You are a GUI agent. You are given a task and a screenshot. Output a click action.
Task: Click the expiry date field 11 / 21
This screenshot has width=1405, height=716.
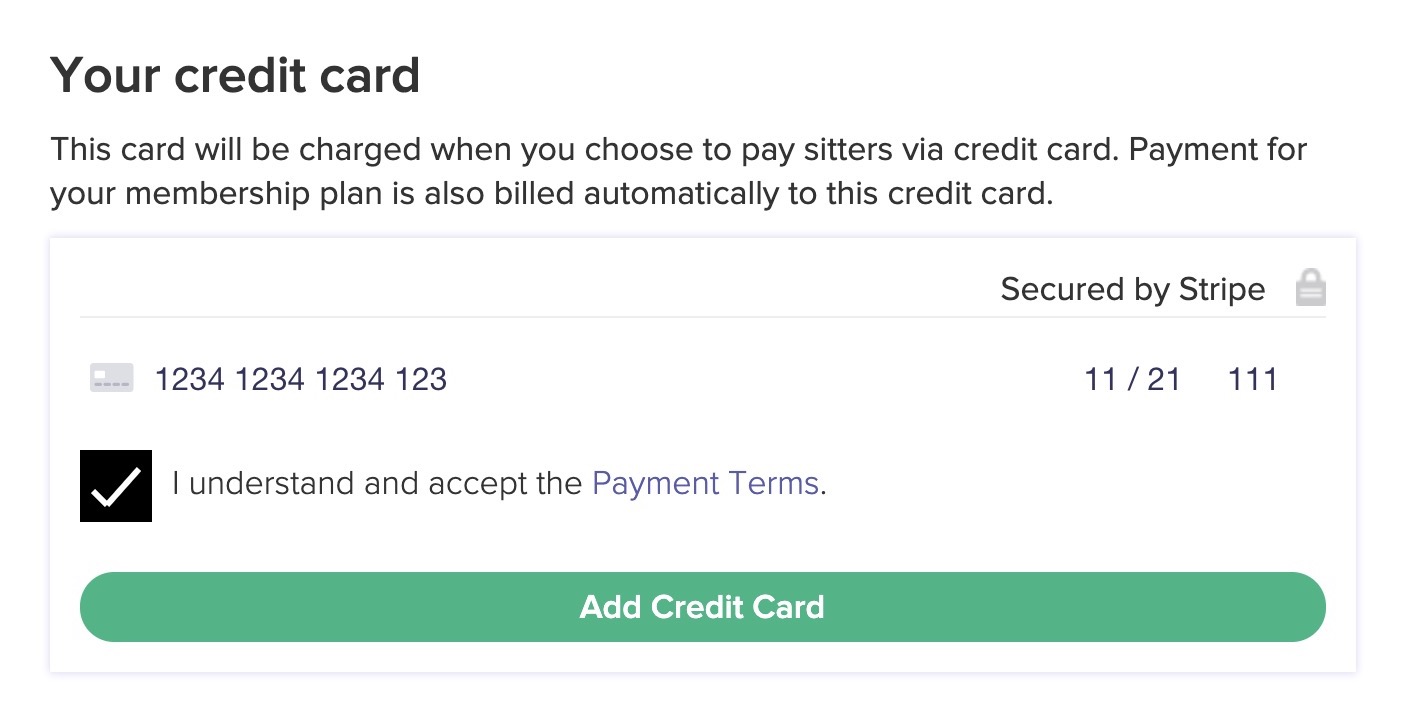pos(1132,379)
